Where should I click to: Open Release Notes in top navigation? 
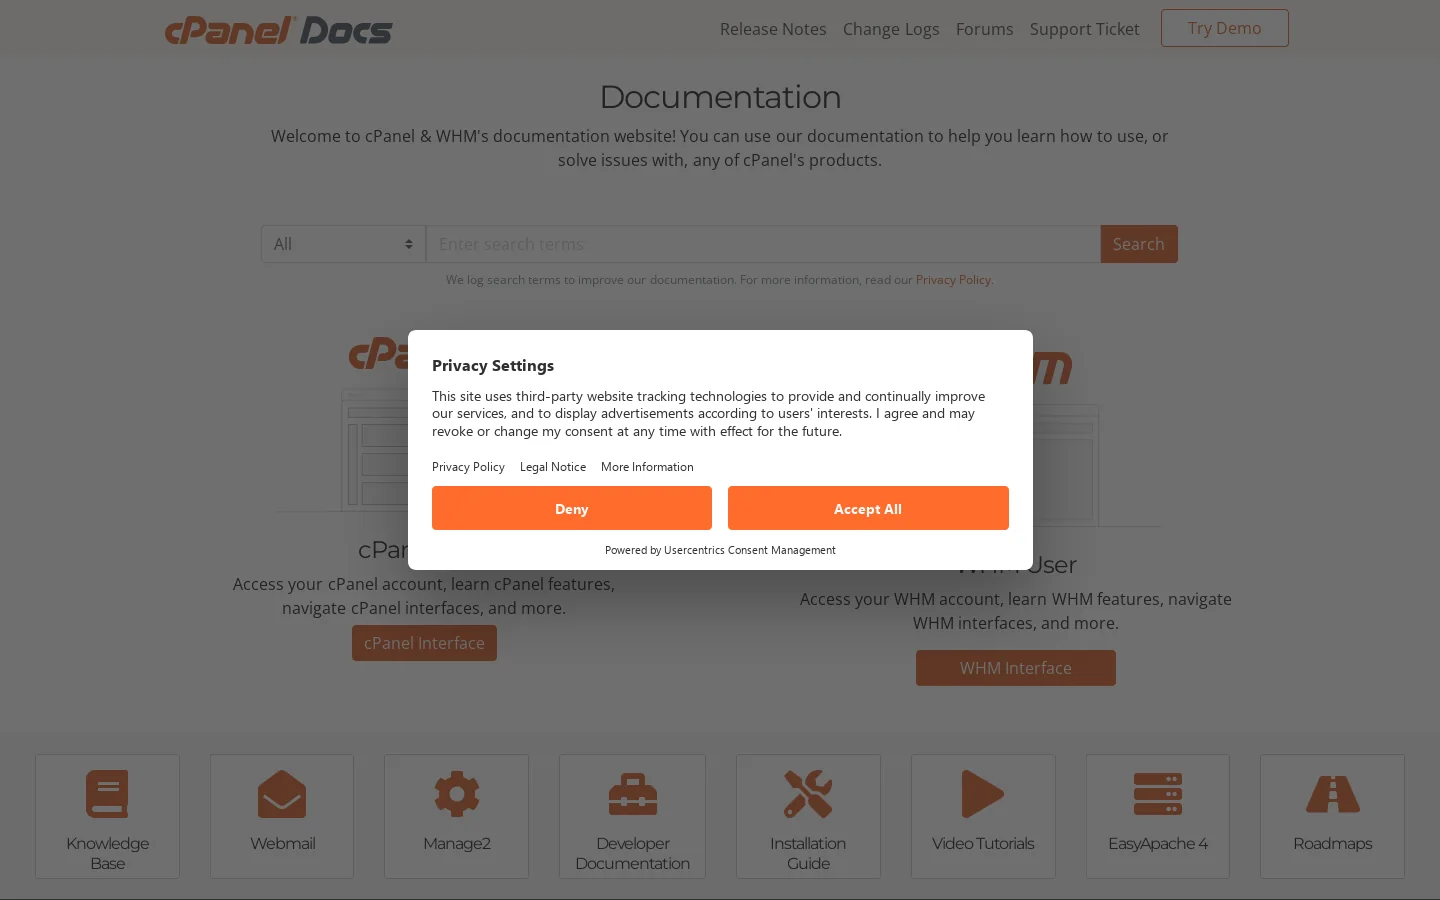tap(773, 29)
